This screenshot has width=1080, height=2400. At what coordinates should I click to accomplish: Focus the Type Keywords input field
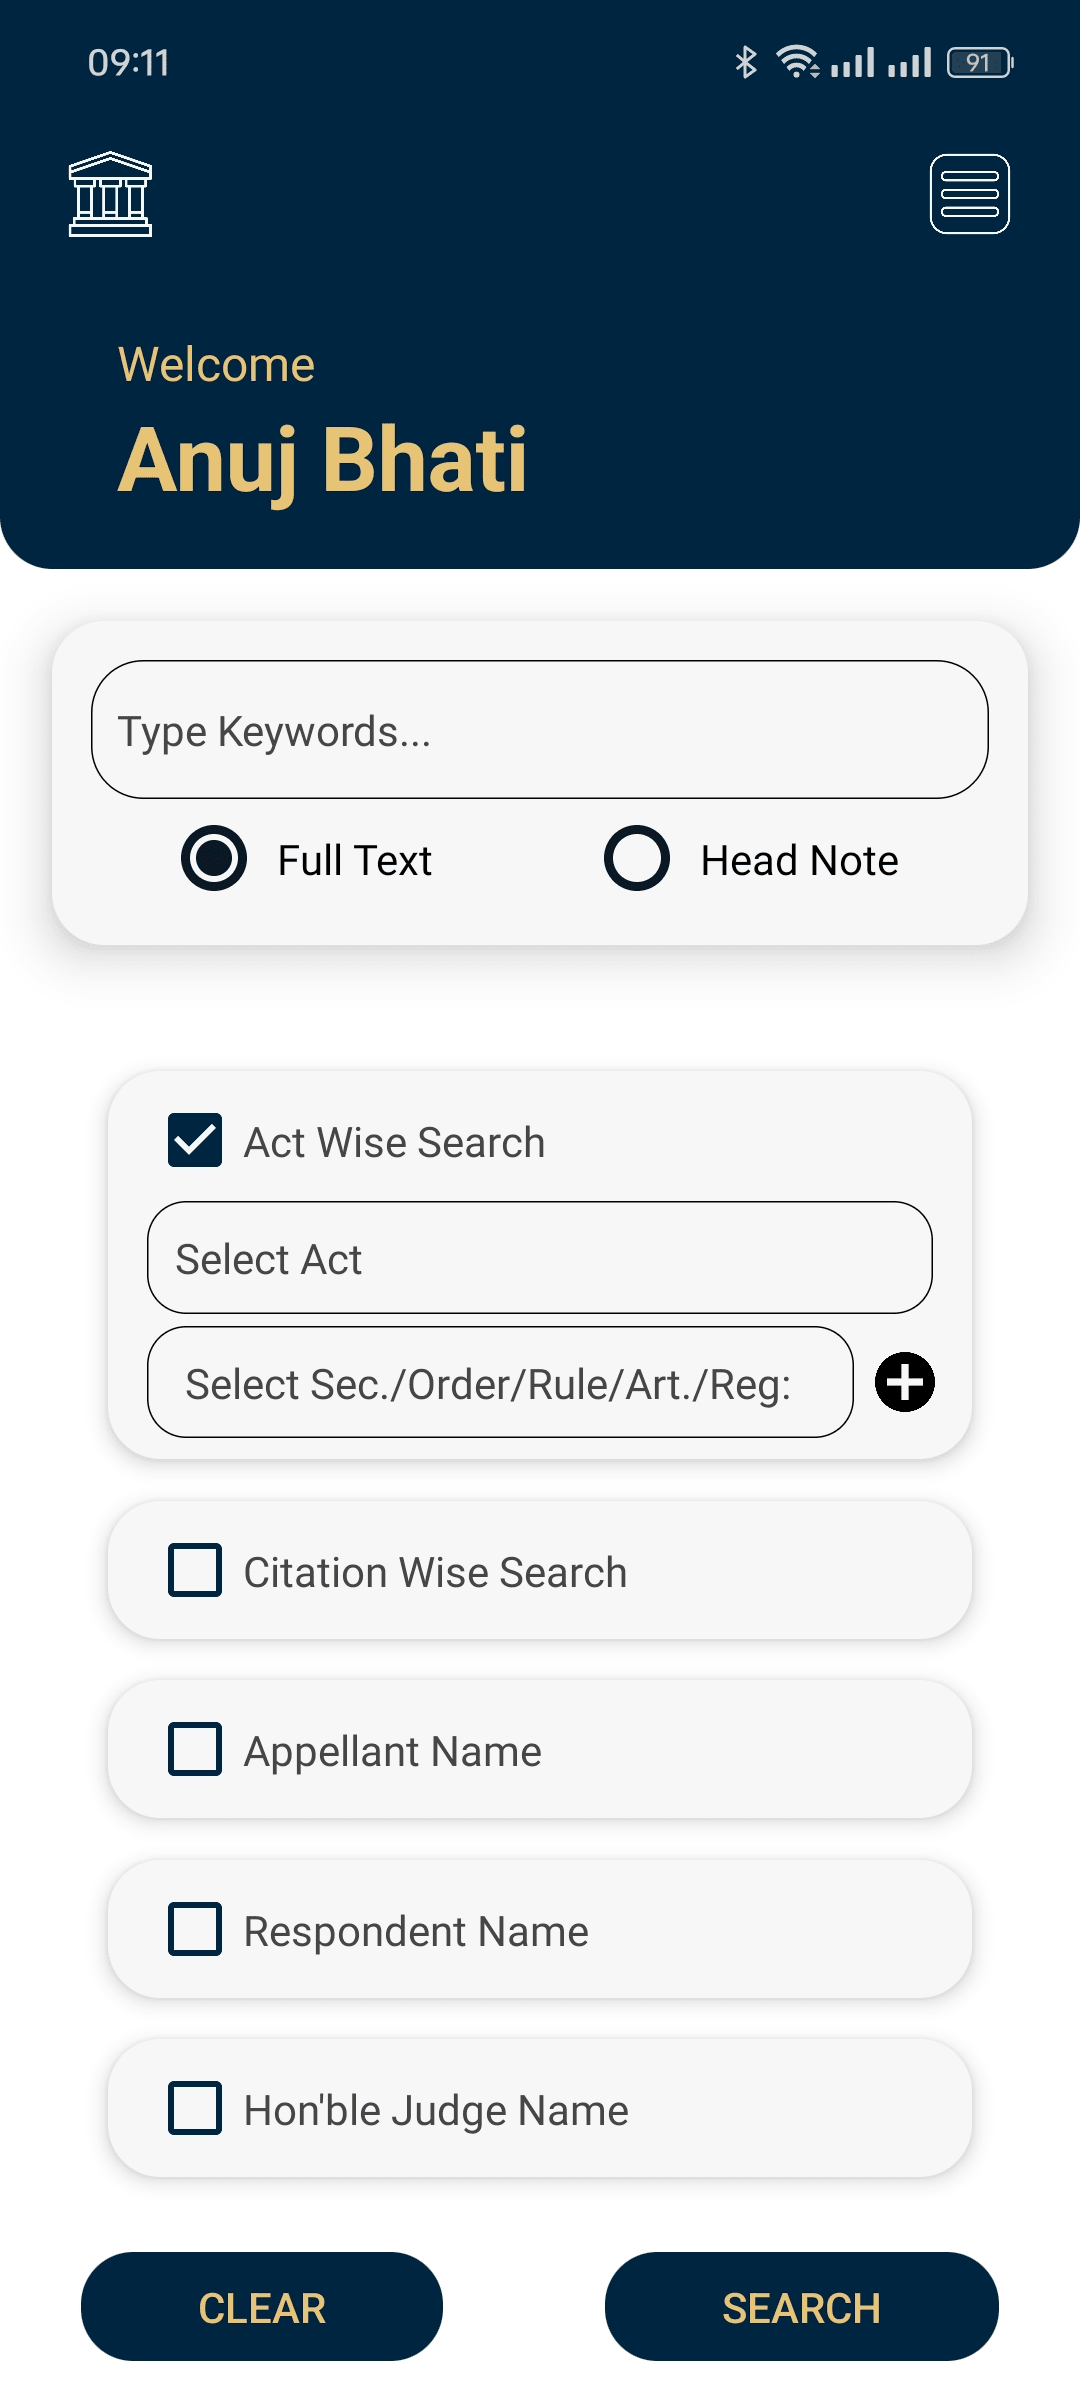pyautogui.click(x=540, y=730)
